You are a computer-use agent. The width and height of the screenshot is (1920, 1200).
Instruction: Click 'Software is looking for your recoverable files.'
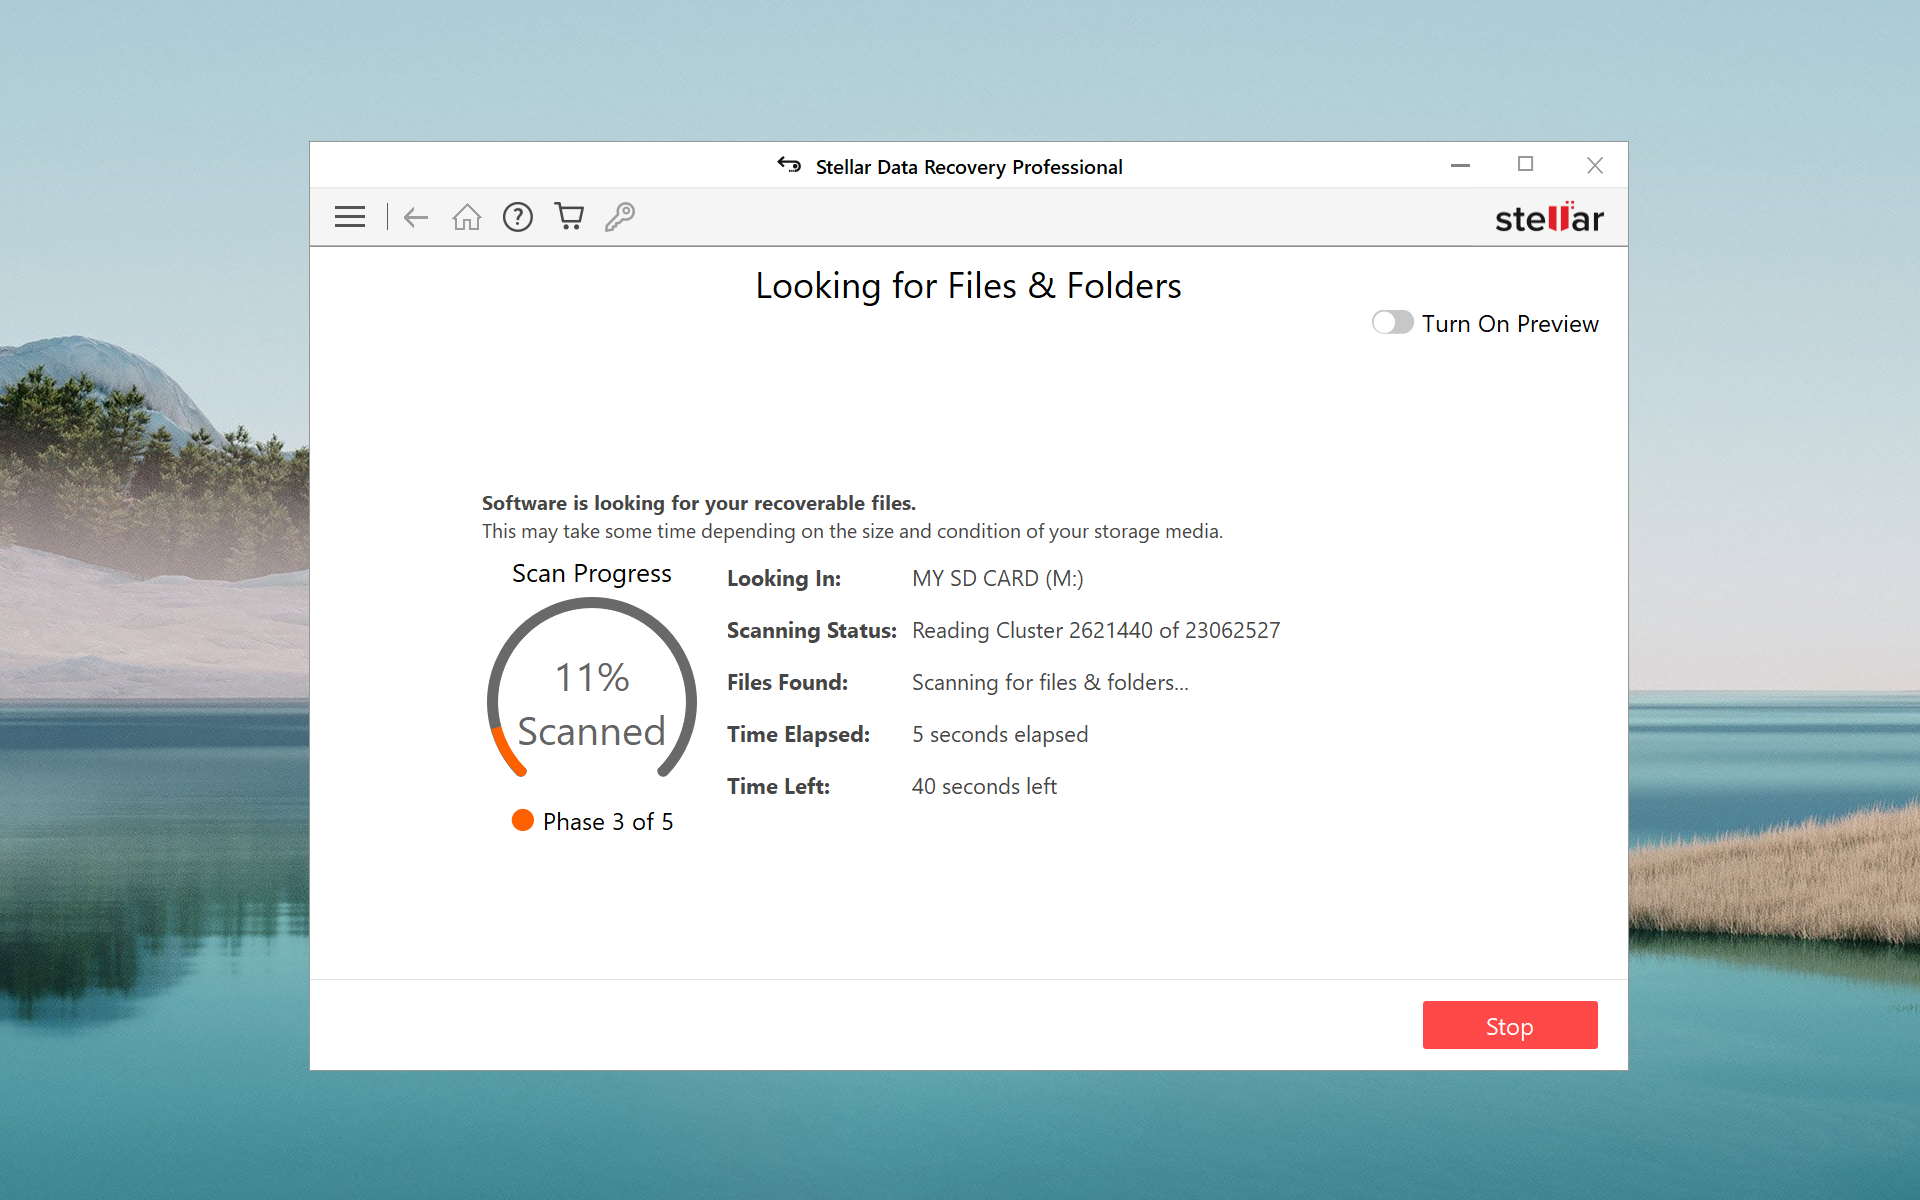[699, 503]
